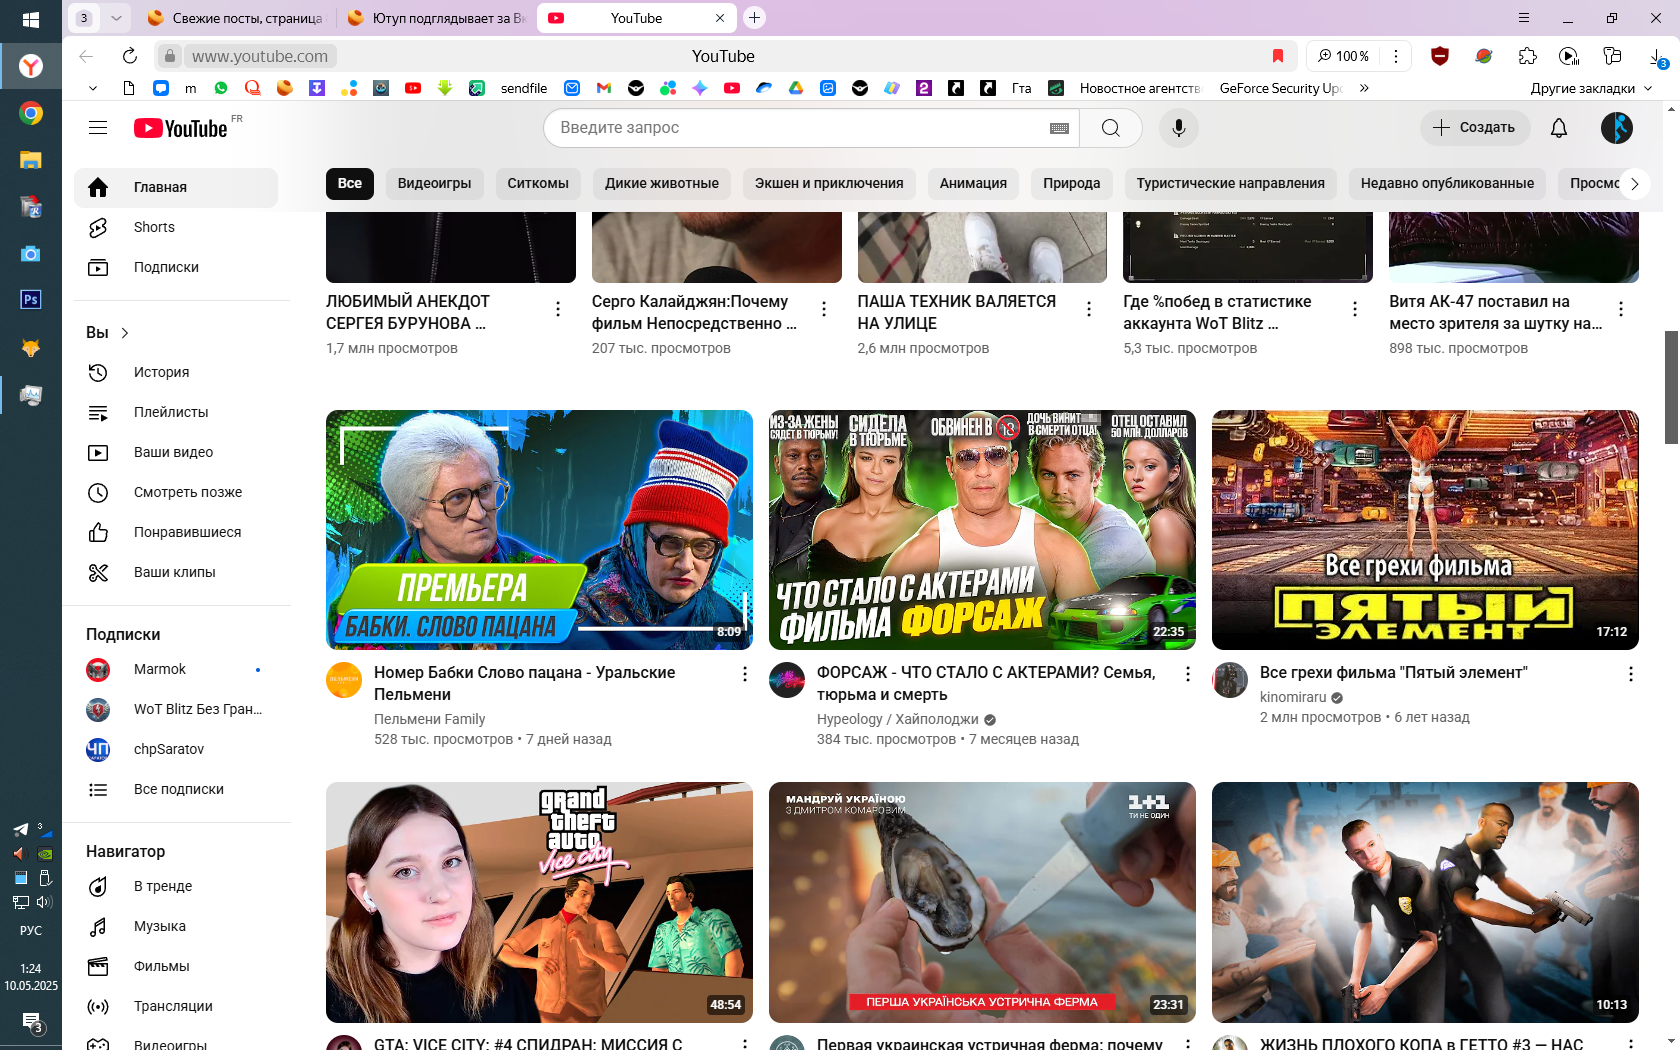Open options menu for 'Пятый элемент' video
The image size is (1680, 1050).
pyautogui.click(x=1630, y=674)
